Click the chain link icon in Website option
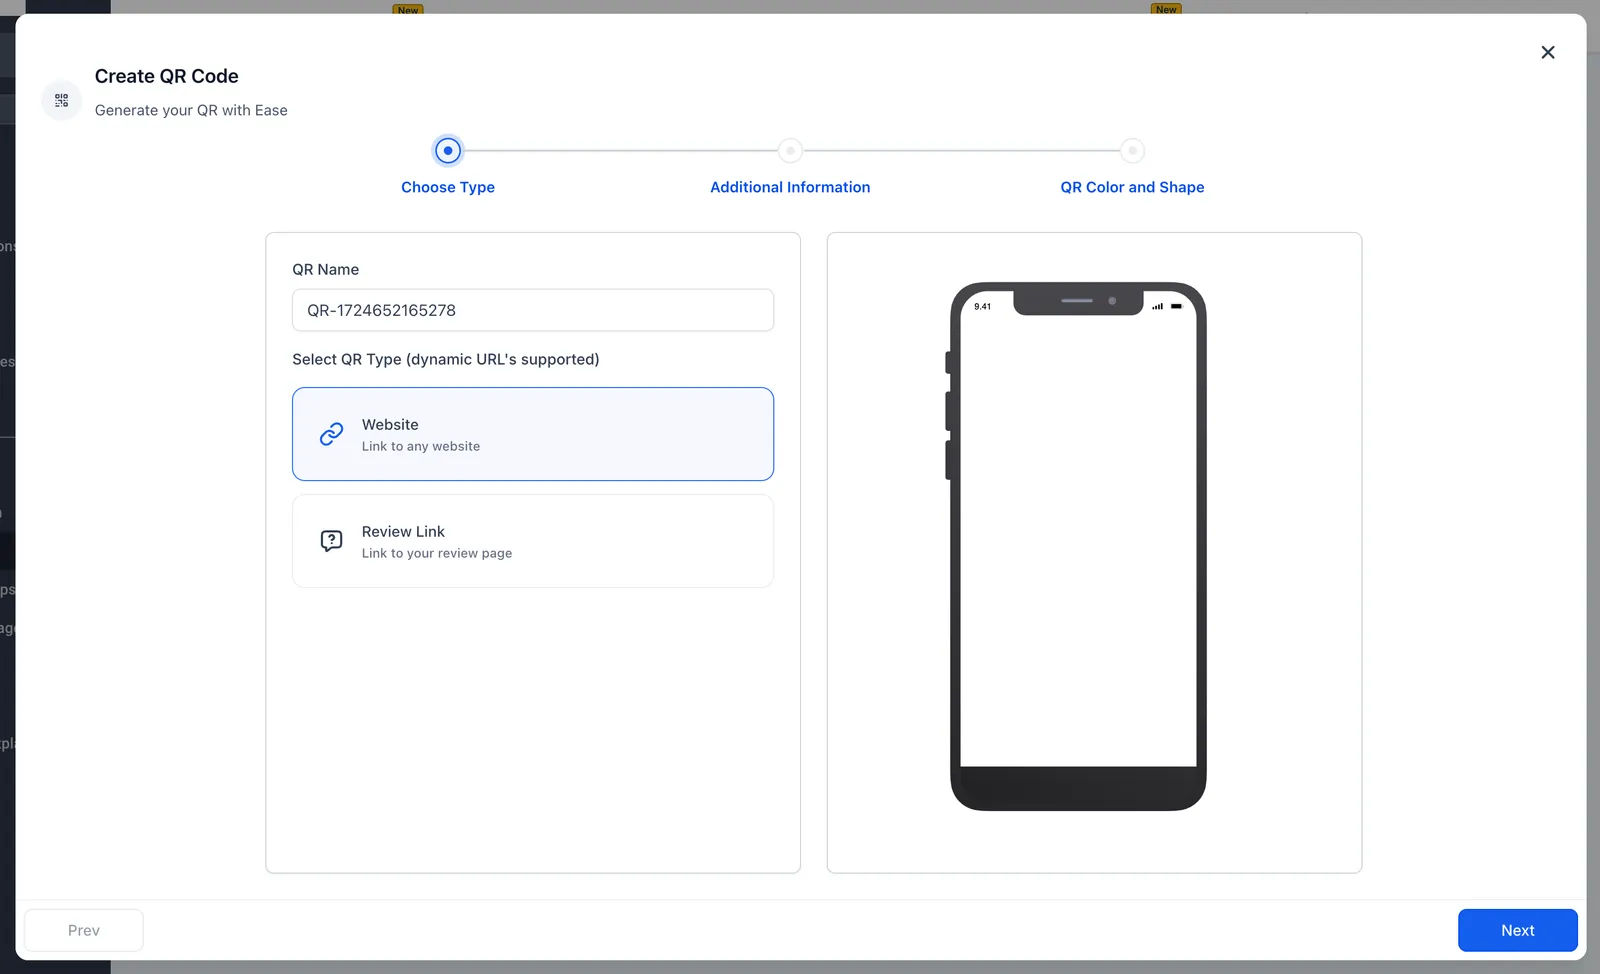The image size is (1600, 974). point(331,434)
